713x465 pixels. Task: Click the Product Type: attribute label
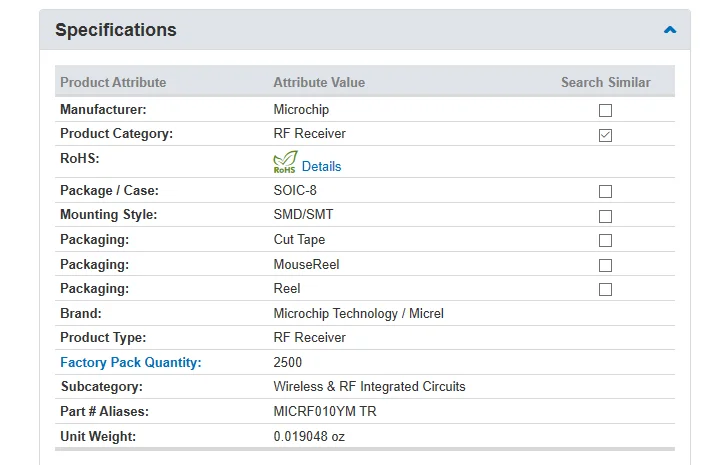[103, 338]
